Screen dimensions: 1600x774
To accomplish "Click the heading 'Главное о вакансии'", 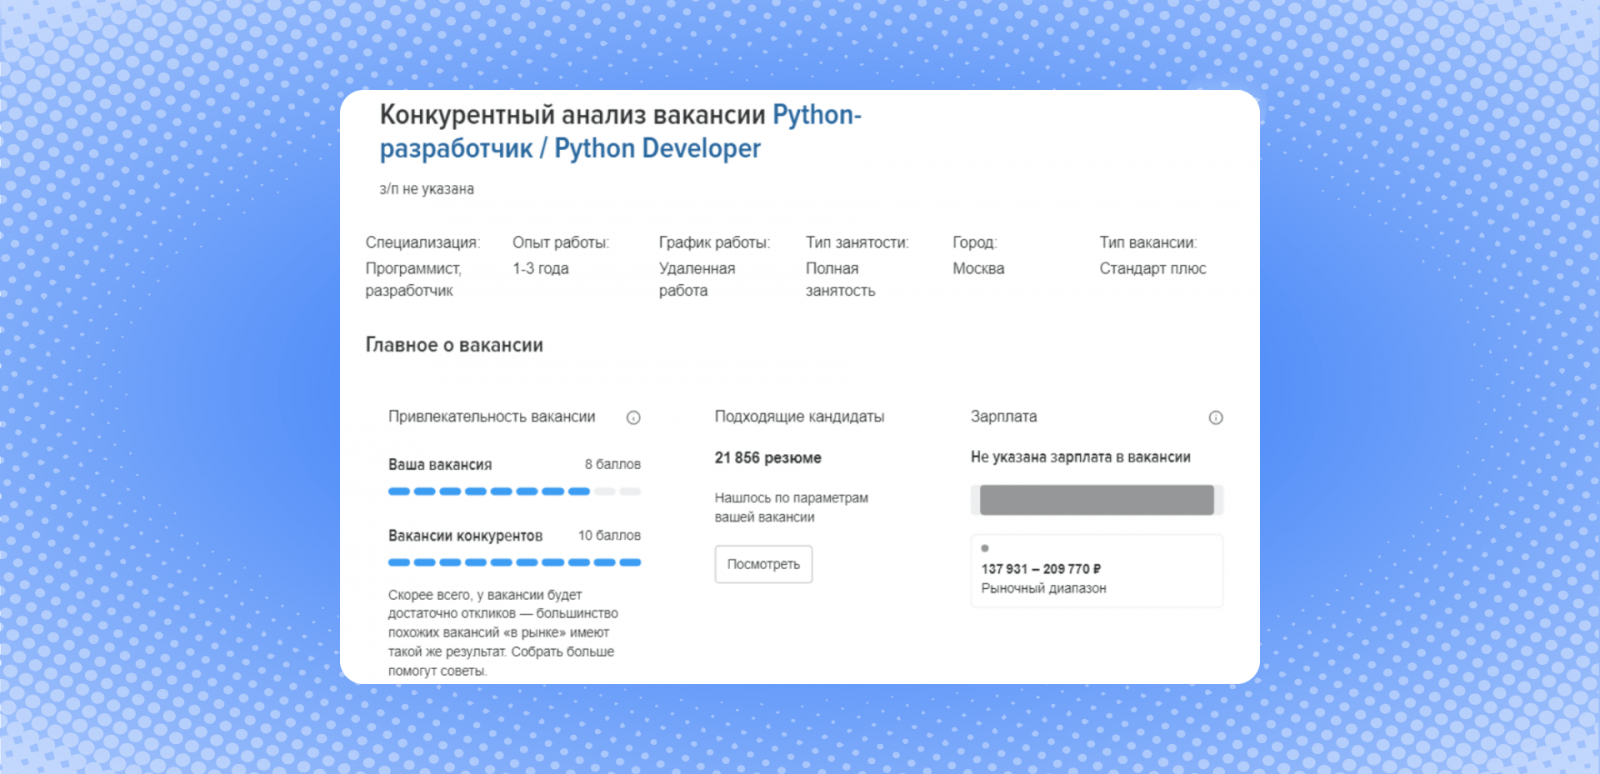I will [454, 345].
